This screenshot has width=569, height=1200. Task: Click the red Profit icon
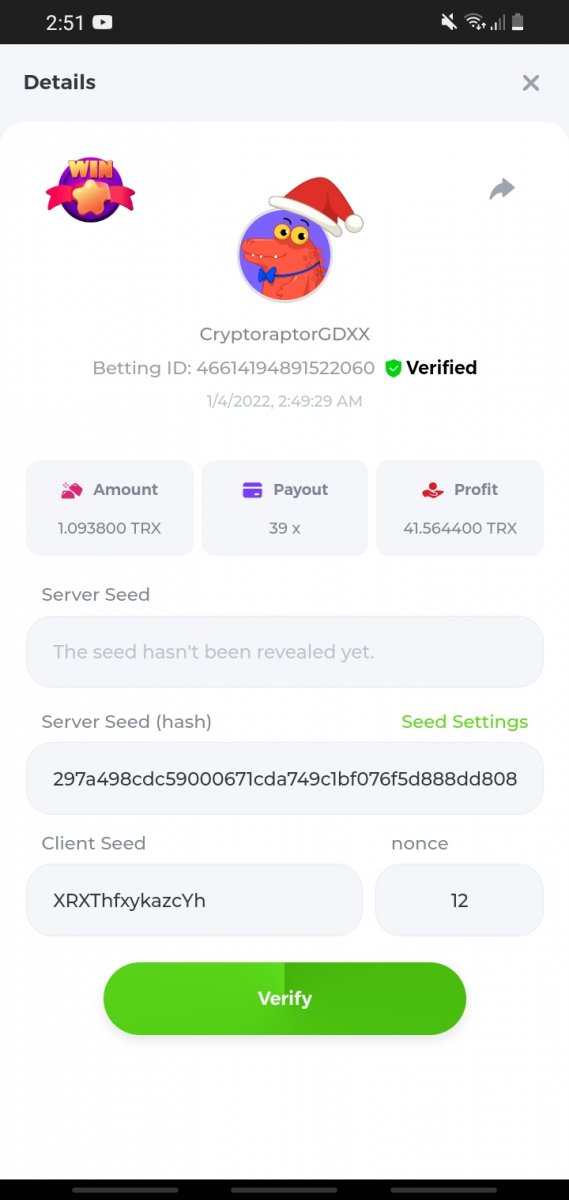tap(432, 490)
